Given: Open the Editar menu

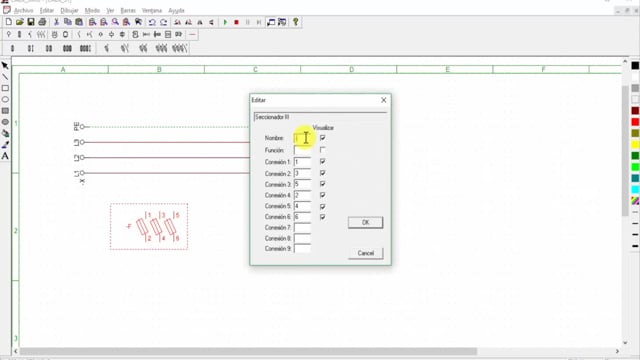Looking at the screenshot, I should point(47,10).
